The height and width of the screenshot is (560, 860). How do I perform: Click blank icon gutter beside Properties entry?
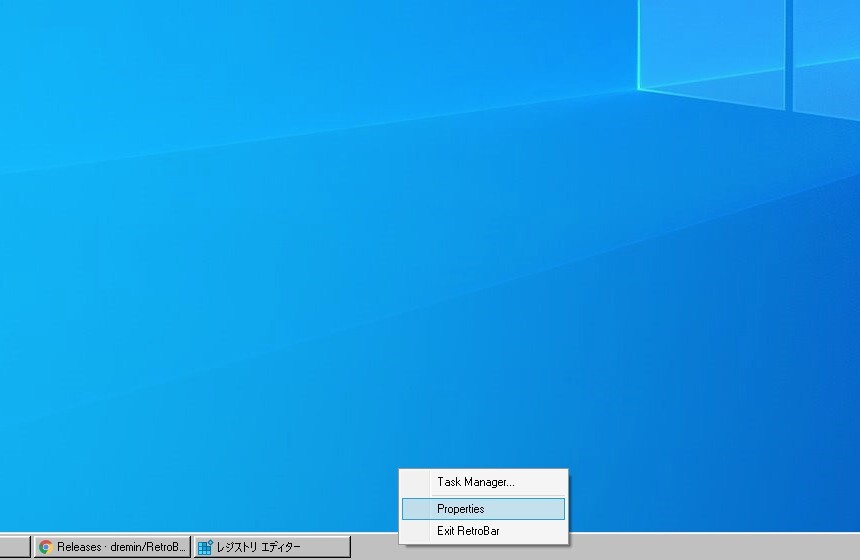[x=416, y=509]
